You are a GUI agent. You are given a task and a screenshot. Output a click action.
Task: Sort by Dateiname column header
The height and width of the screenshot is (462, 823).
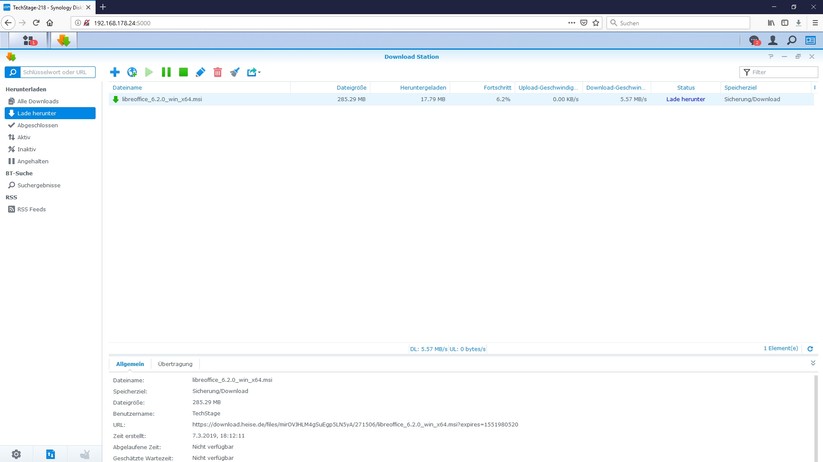click(x=127, y=88)
